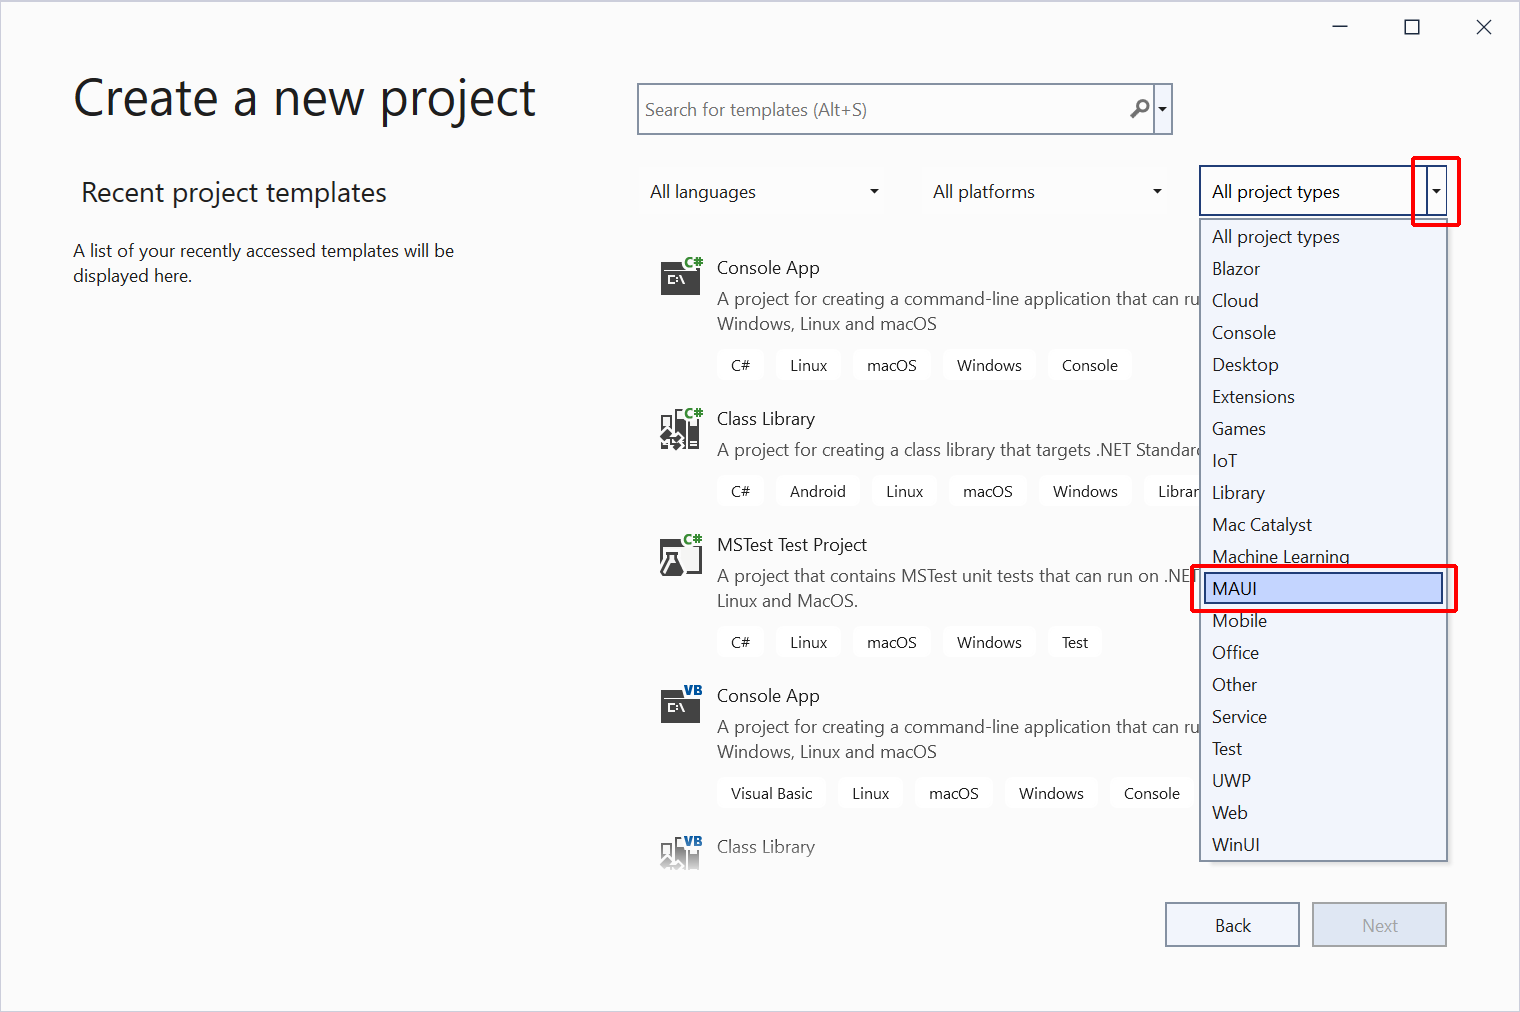
Task: Click the search magnifier icon
Action: (1139, 108)
